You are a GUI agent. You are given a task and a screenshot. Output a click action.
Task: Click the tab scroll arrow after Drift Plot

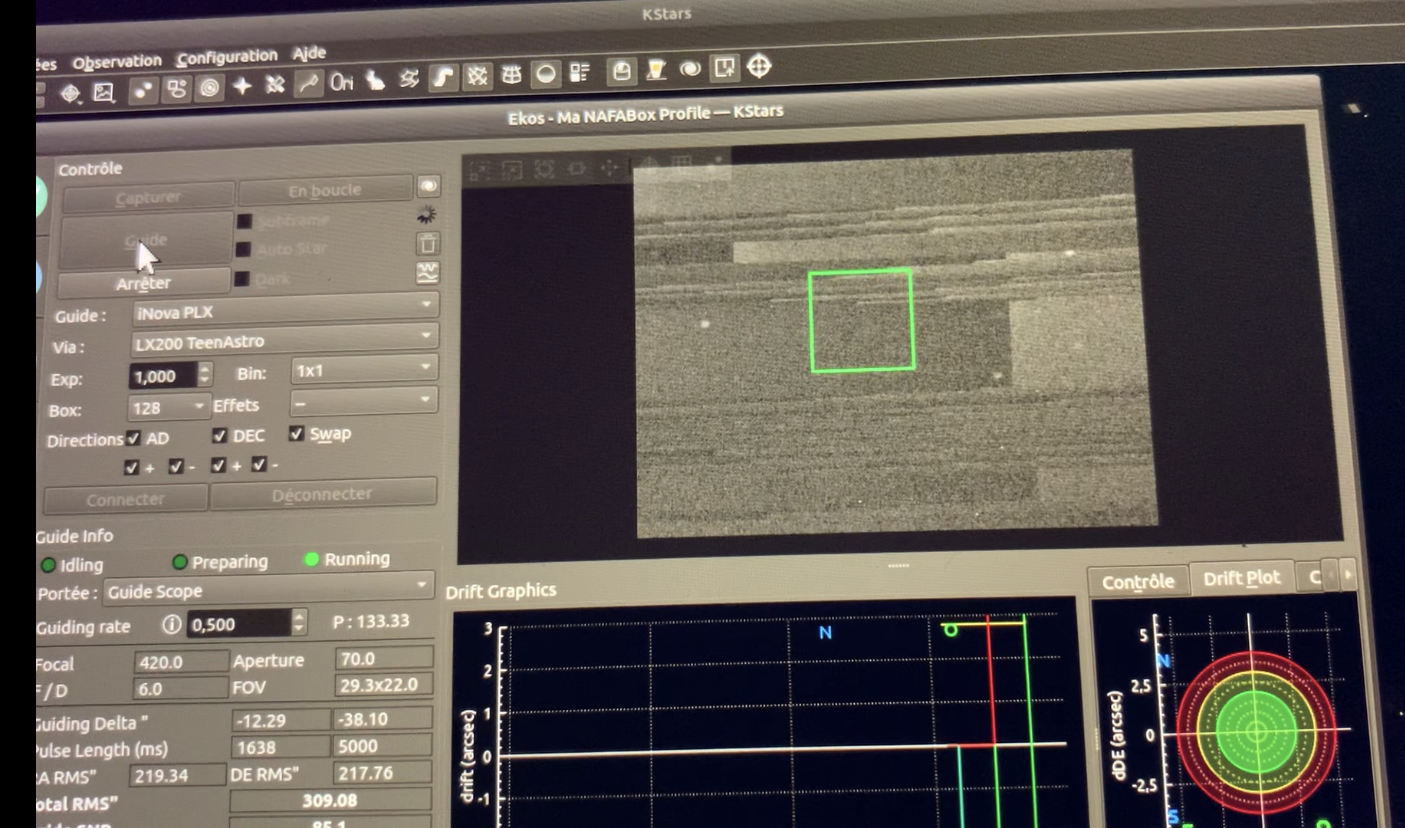tap(1347, 574)
